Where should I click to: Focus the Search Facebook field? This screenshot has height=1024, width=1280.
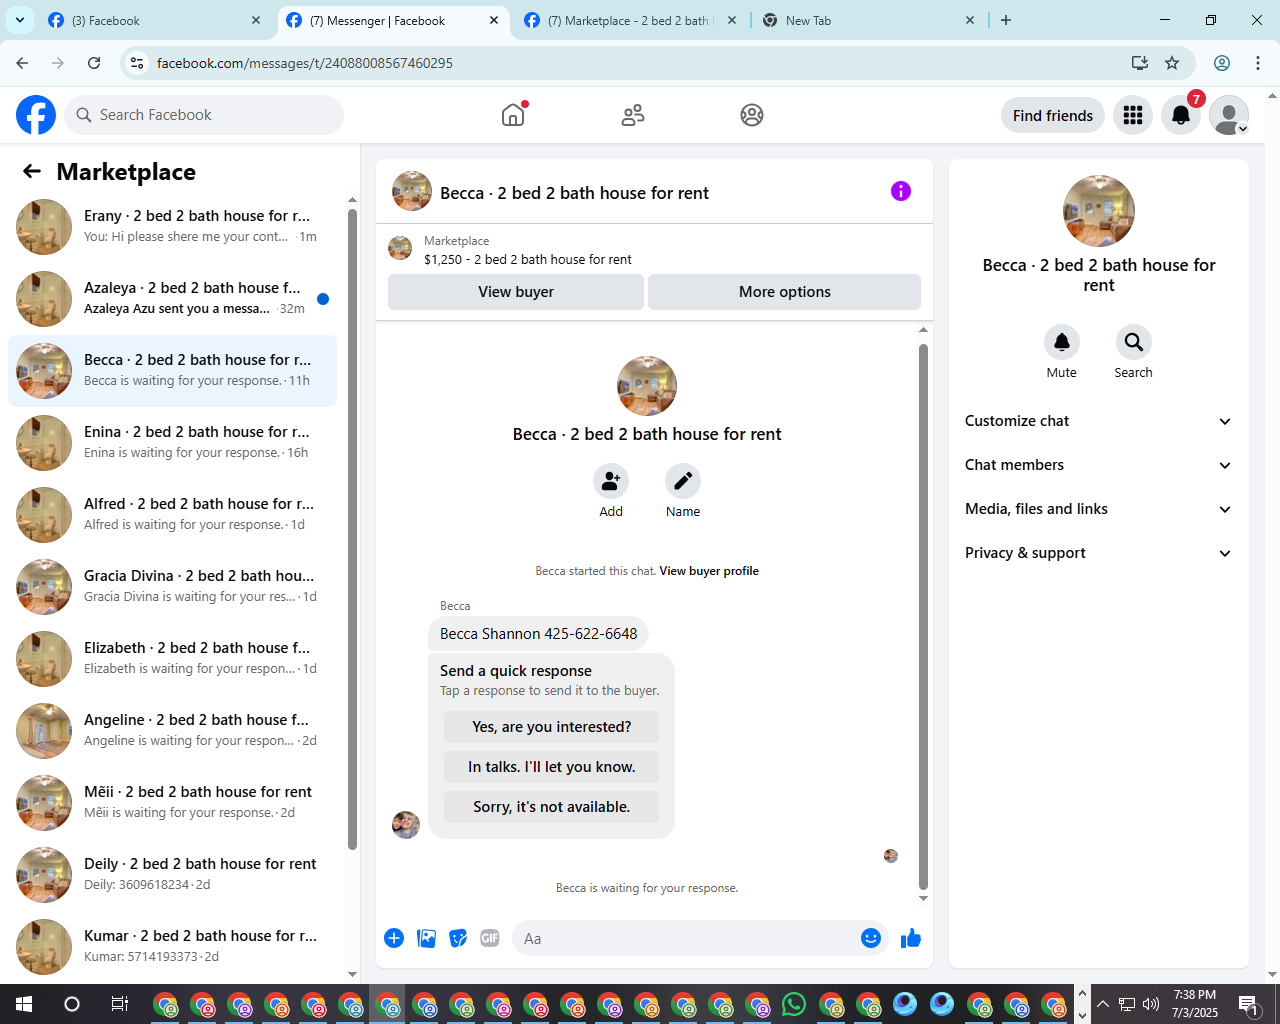tap(204, 115)
